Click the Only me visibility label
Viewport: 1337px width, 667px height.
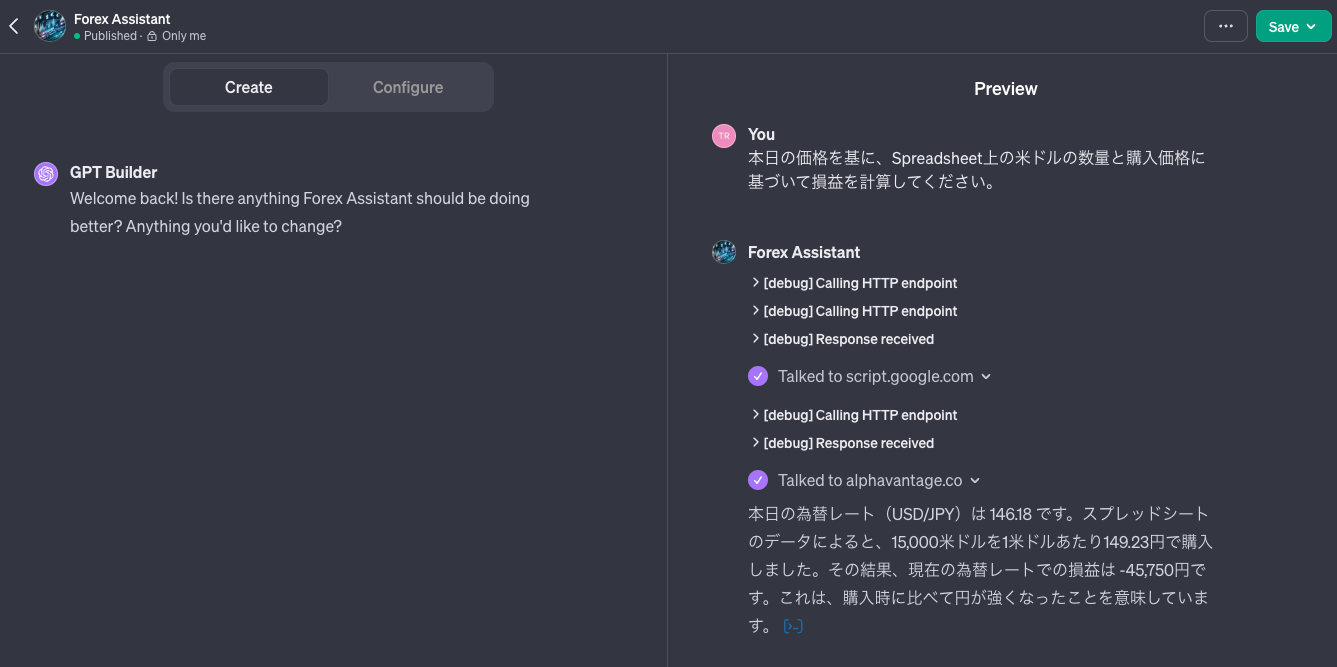[183, 36]
